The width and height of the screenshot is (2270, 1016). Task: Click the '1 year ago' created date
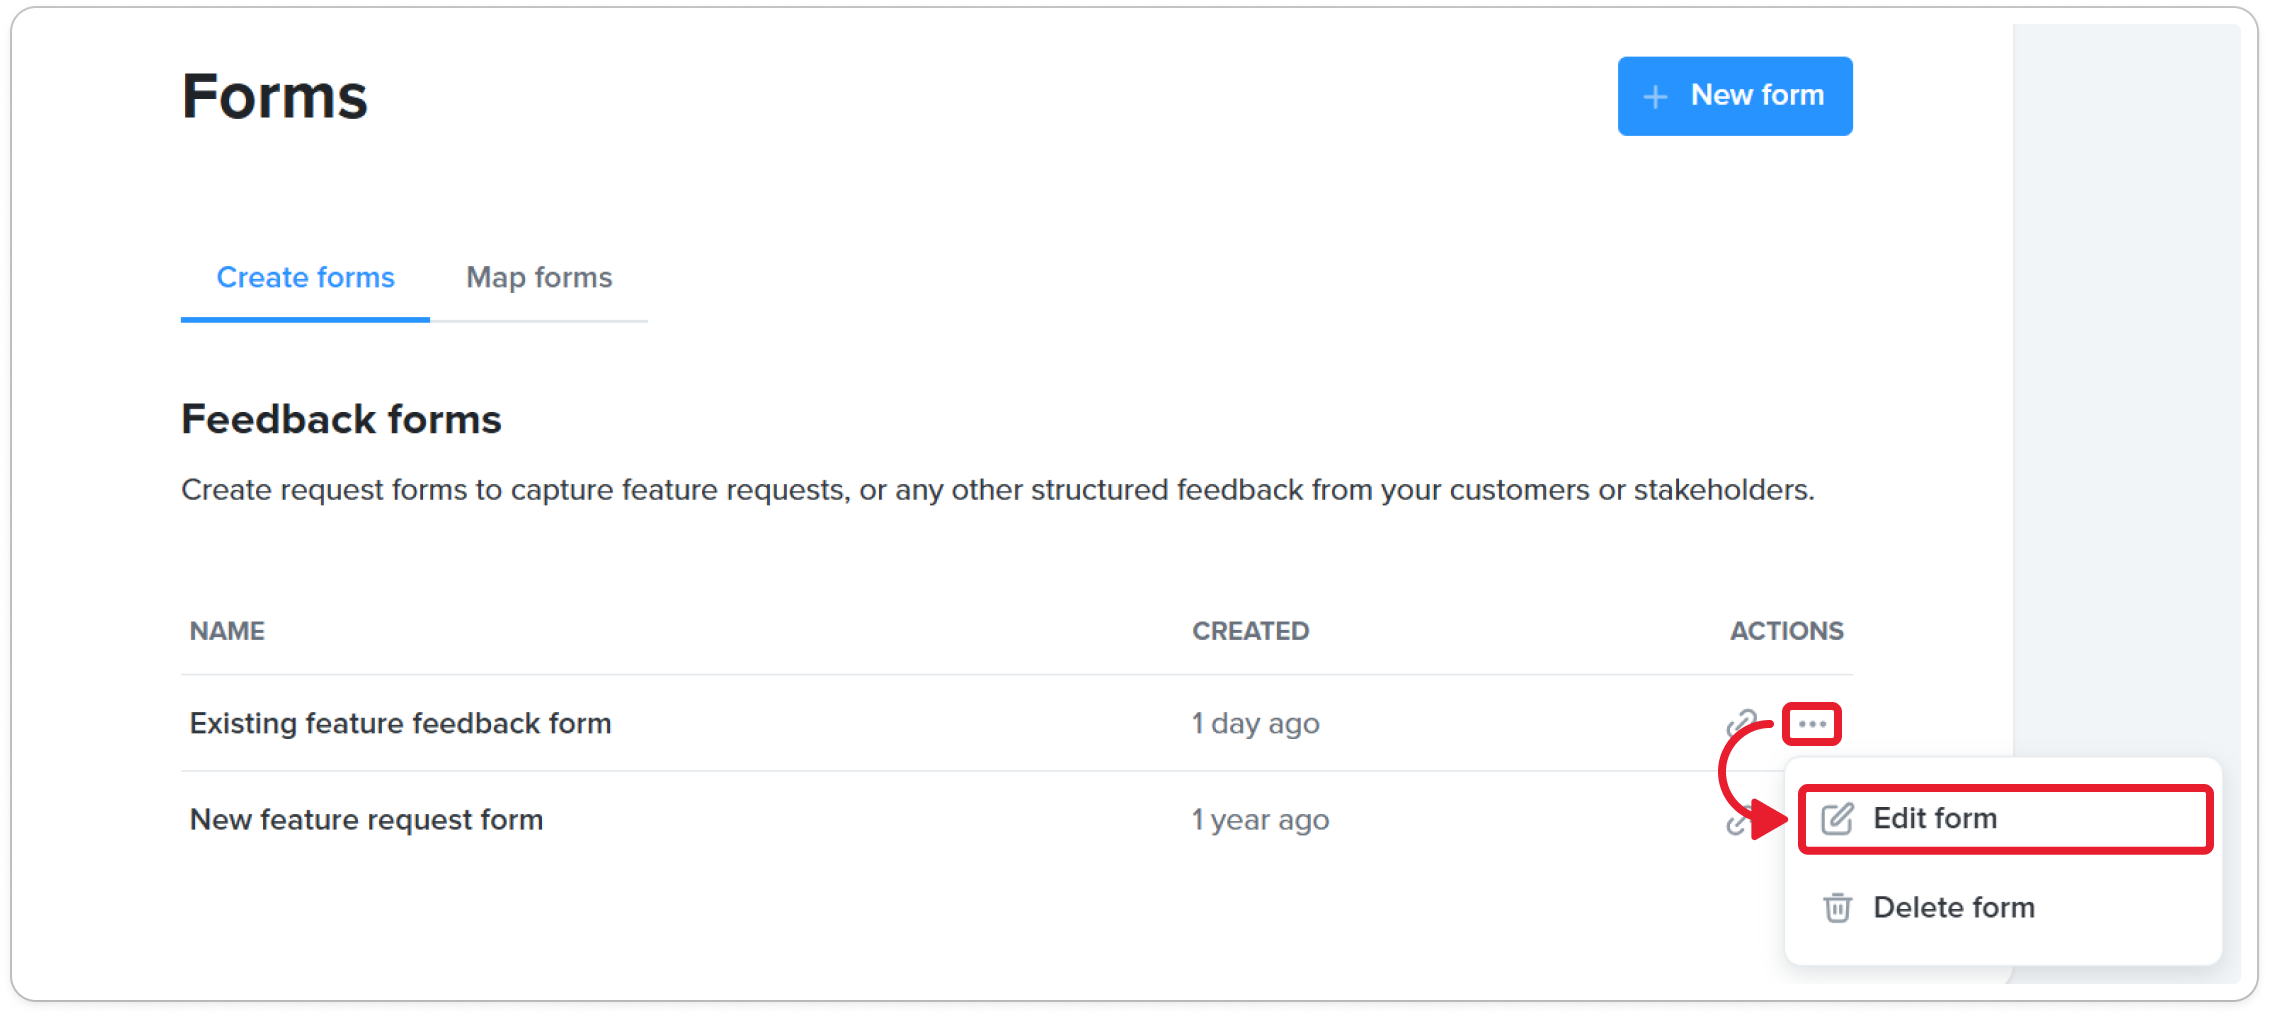(1260, 820)
